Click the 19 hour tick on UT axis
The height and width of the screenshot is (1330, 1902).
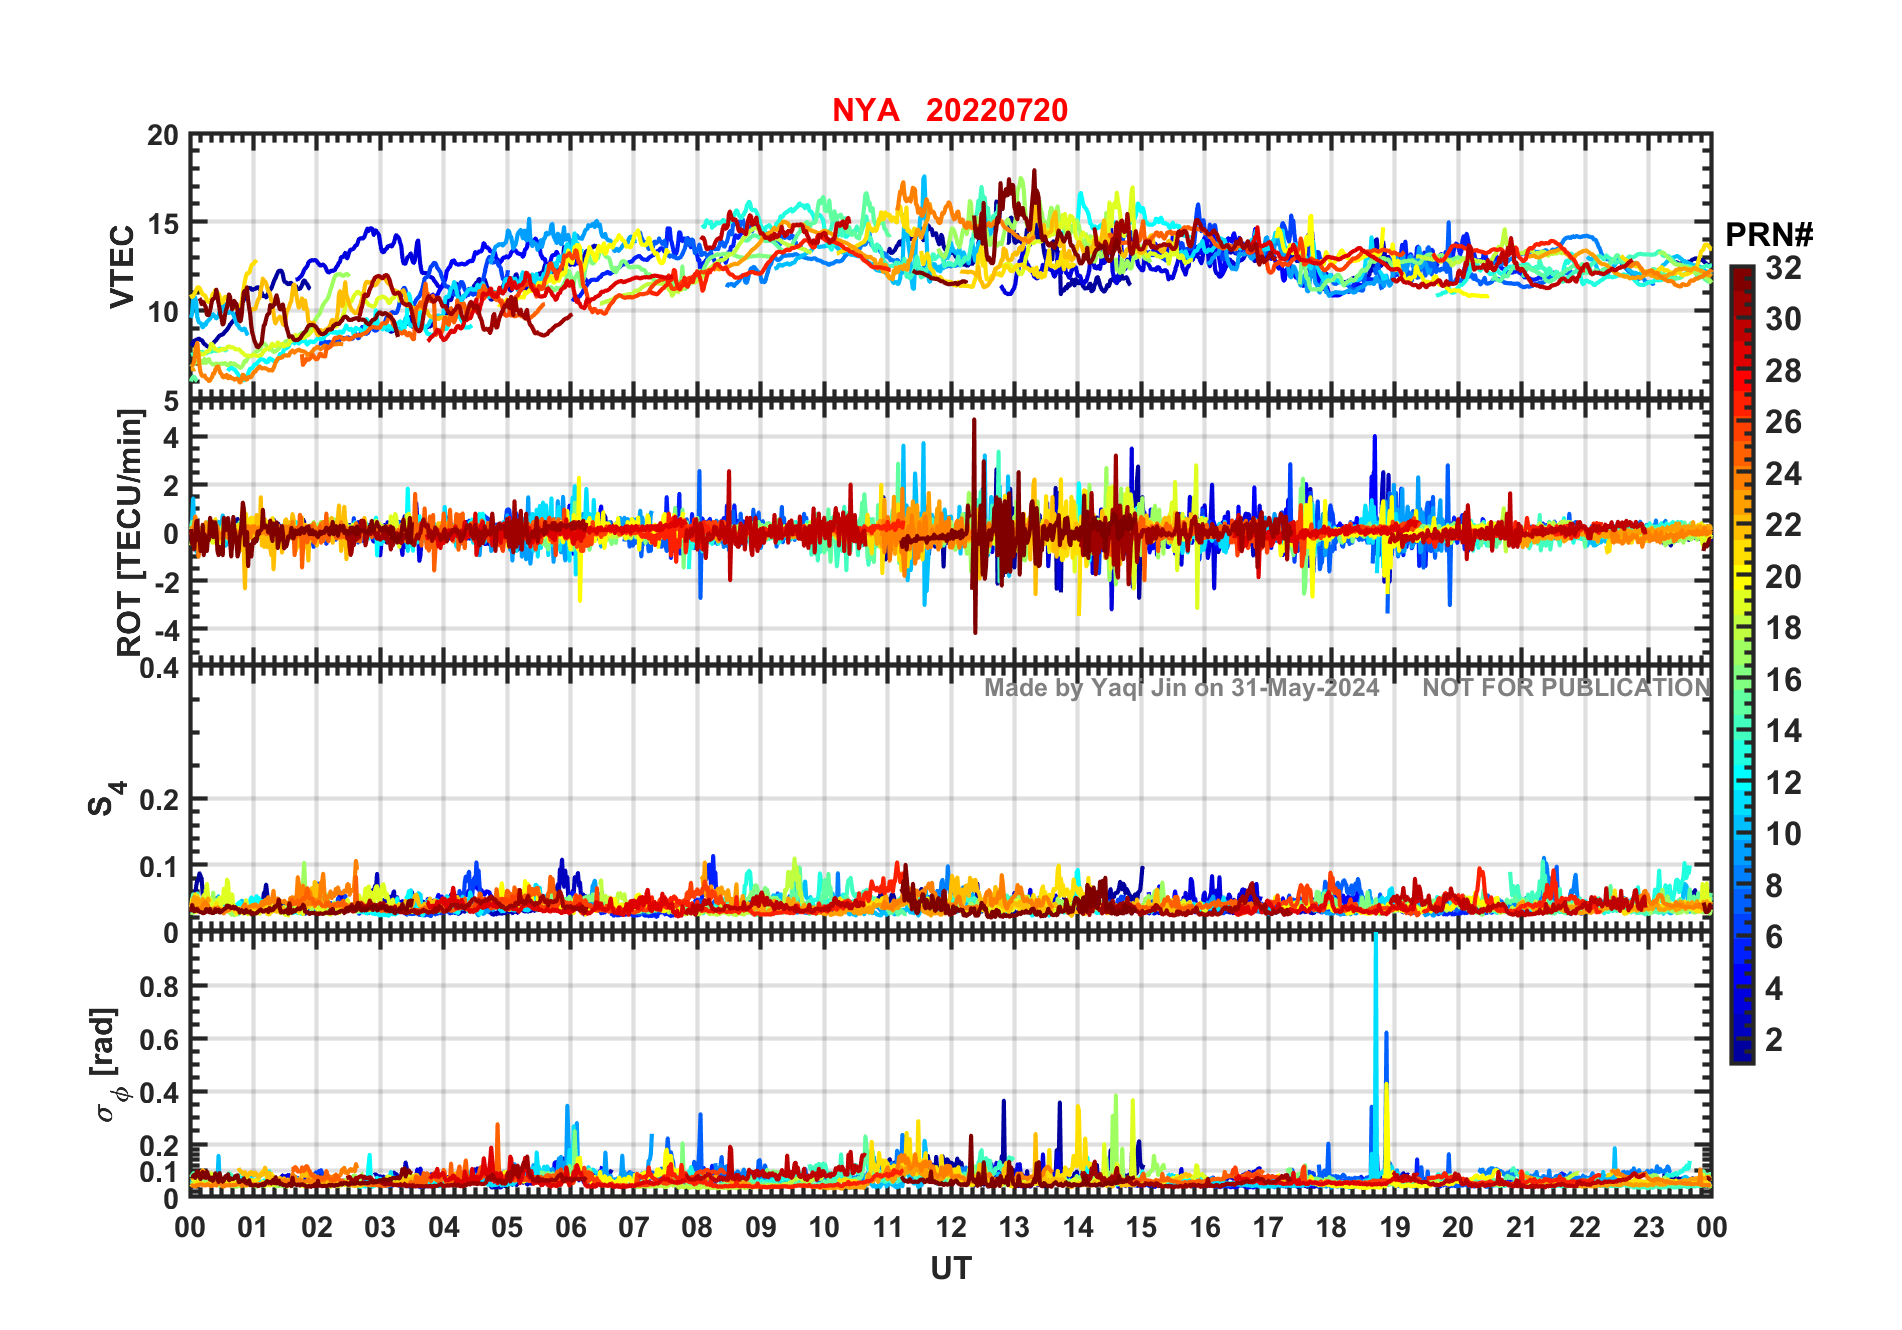(1395, 1227)
